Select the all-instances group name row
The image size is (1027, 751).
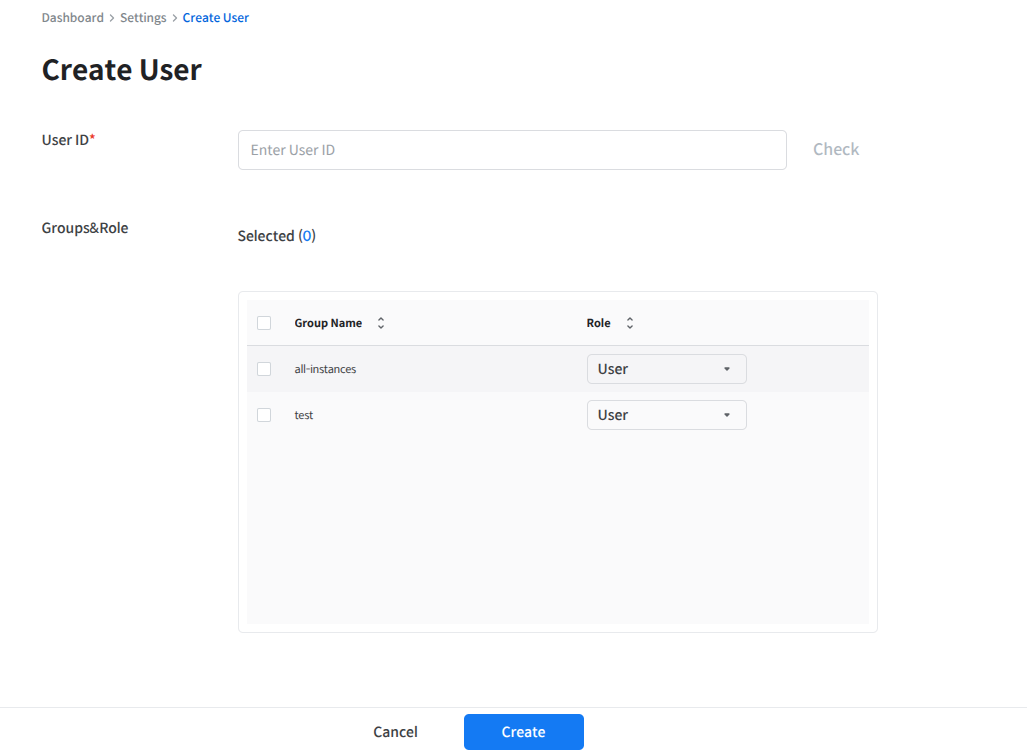tap(325, 369)
